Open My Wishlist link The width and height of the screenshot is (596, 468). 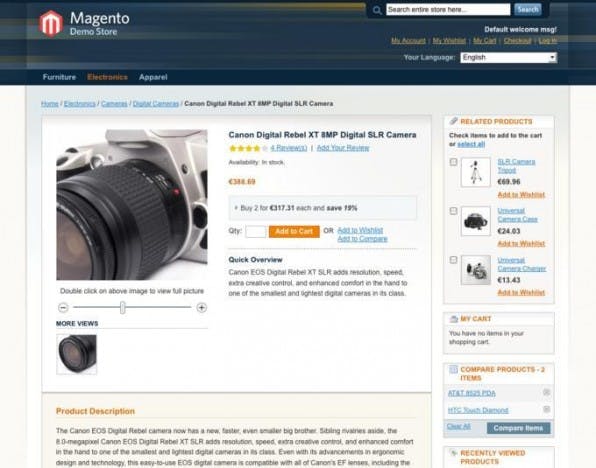coord(449,41)
